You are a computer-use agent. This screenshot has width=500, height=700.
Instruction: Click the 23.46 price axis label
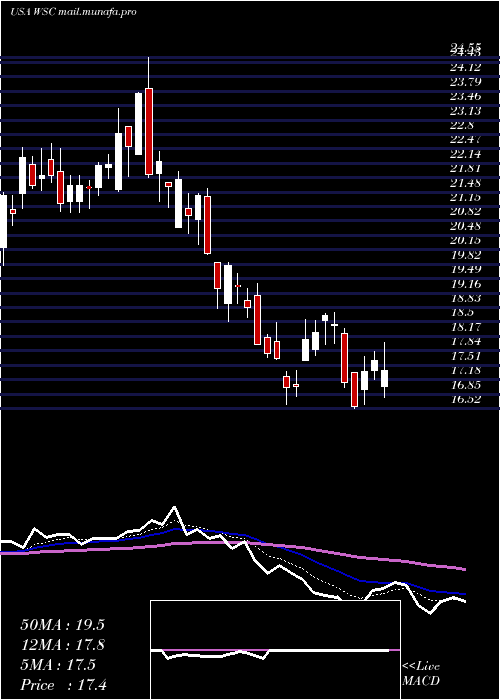(x=465, y=96)
